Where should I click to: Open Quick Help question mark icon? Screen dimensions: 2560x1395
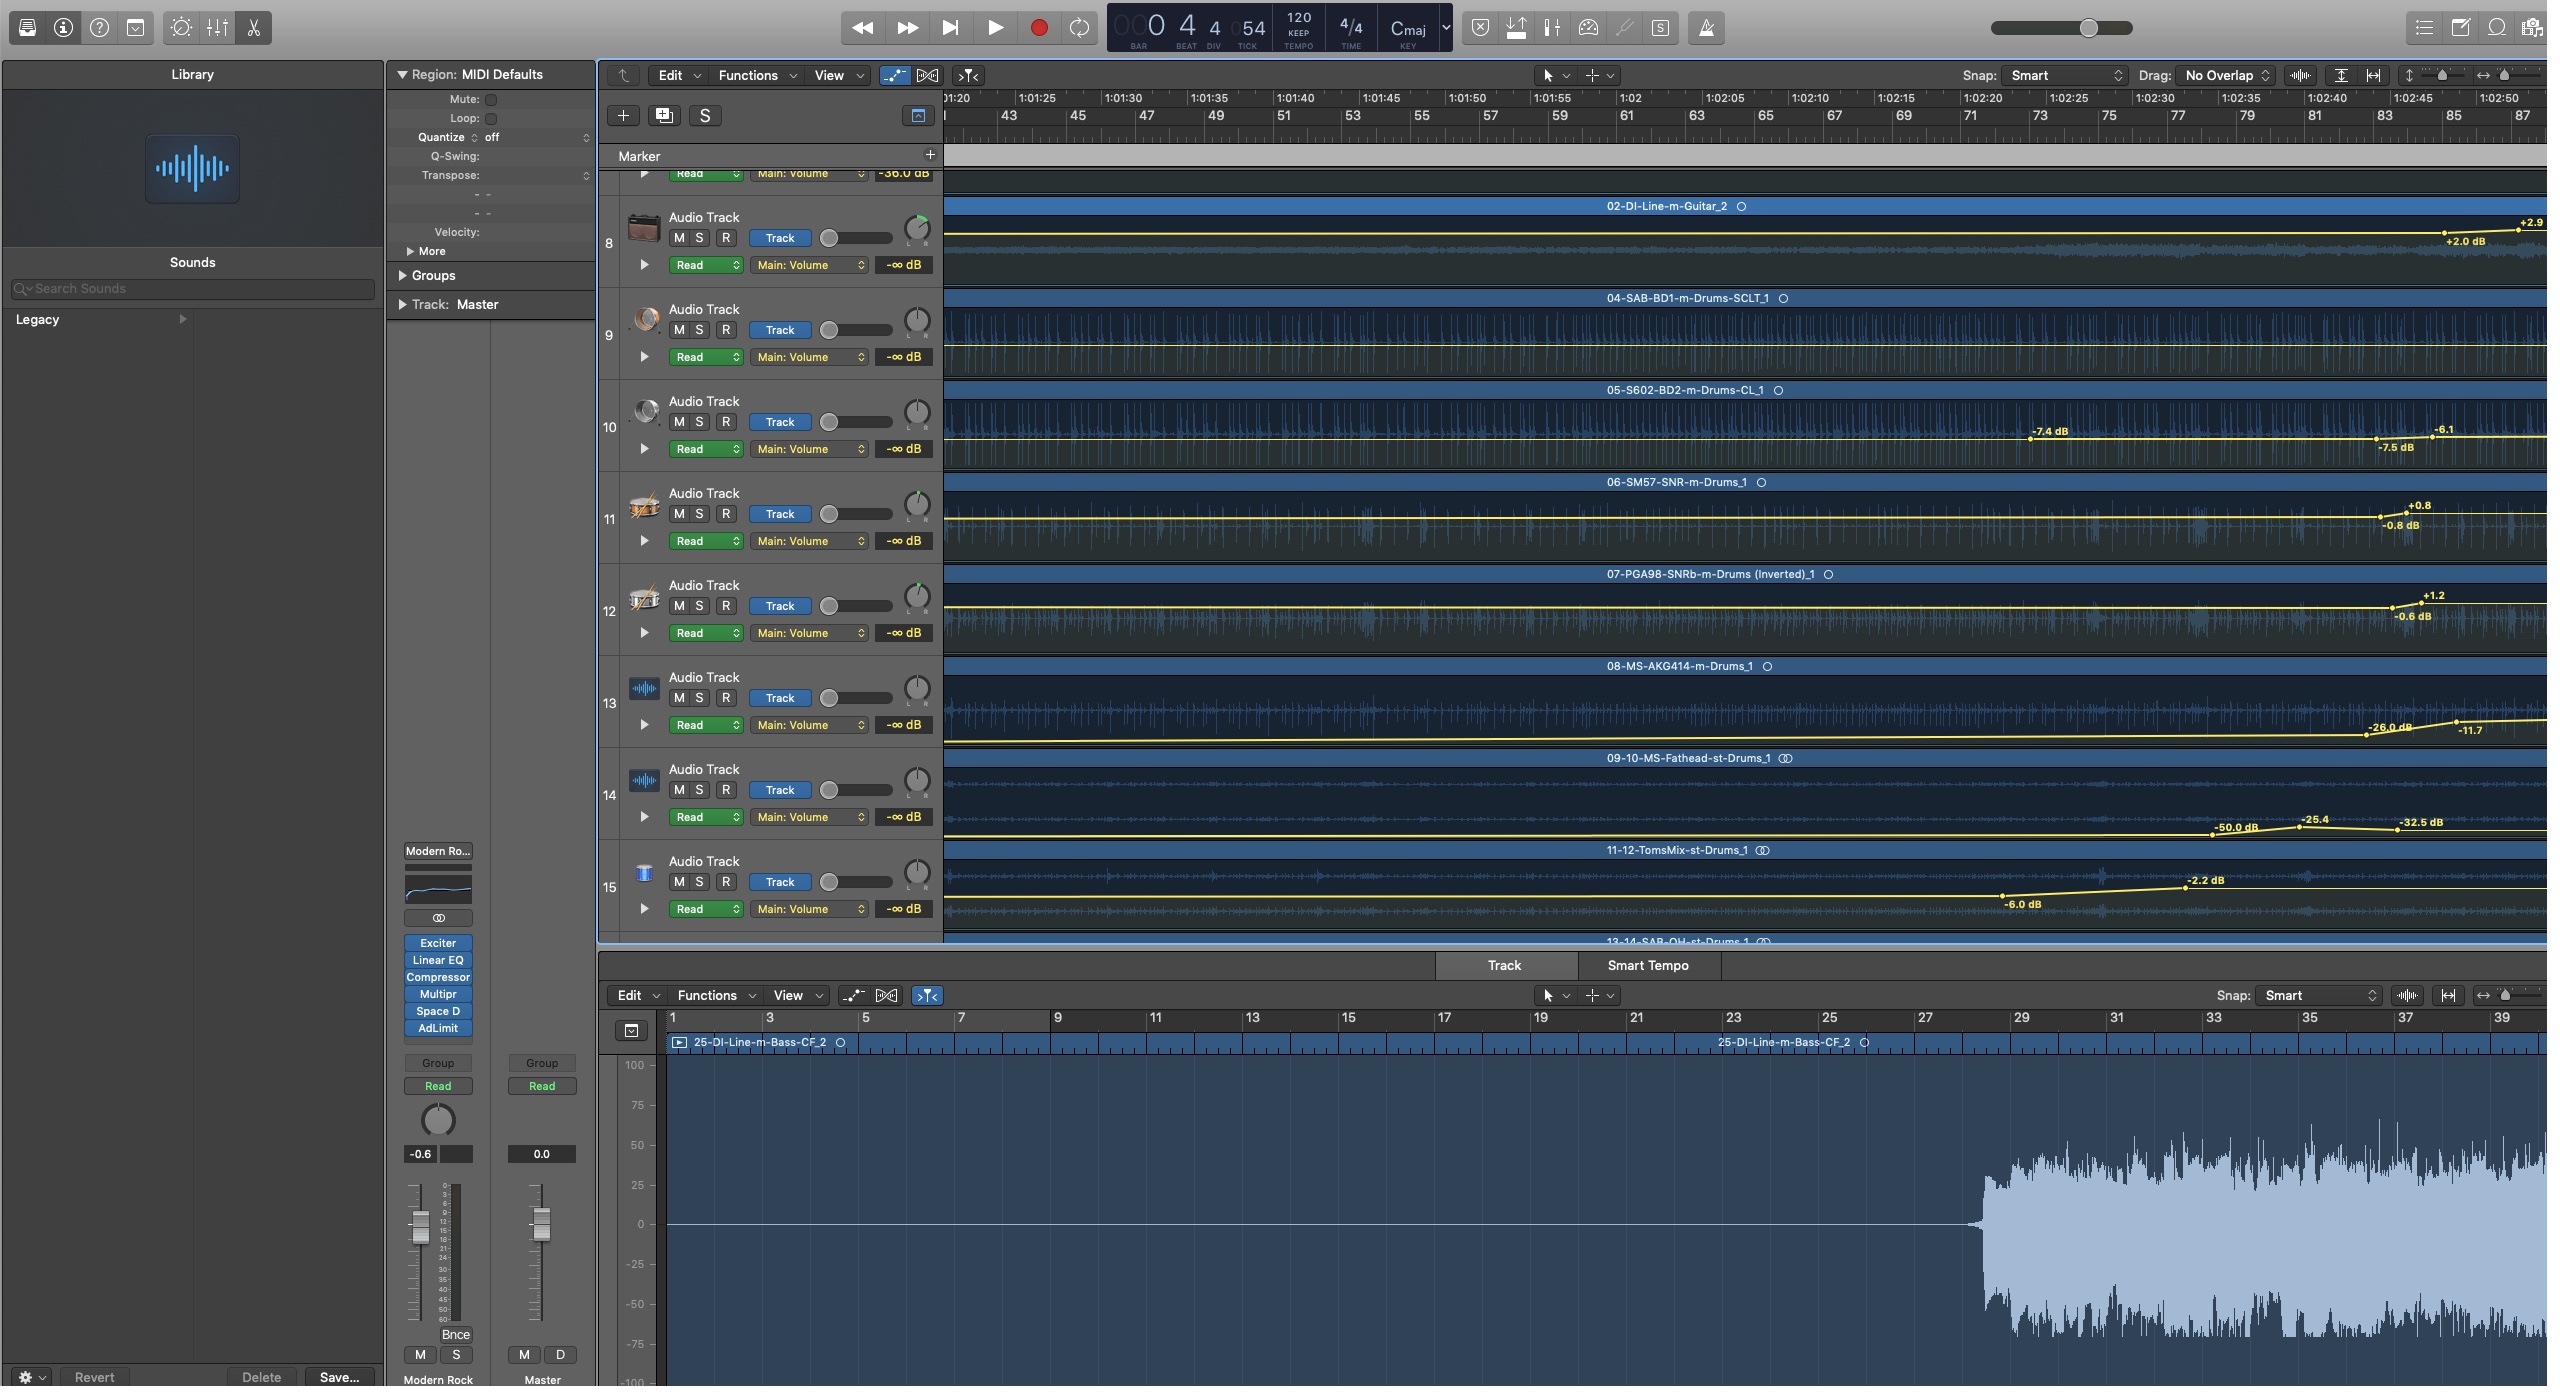[100, 28]
